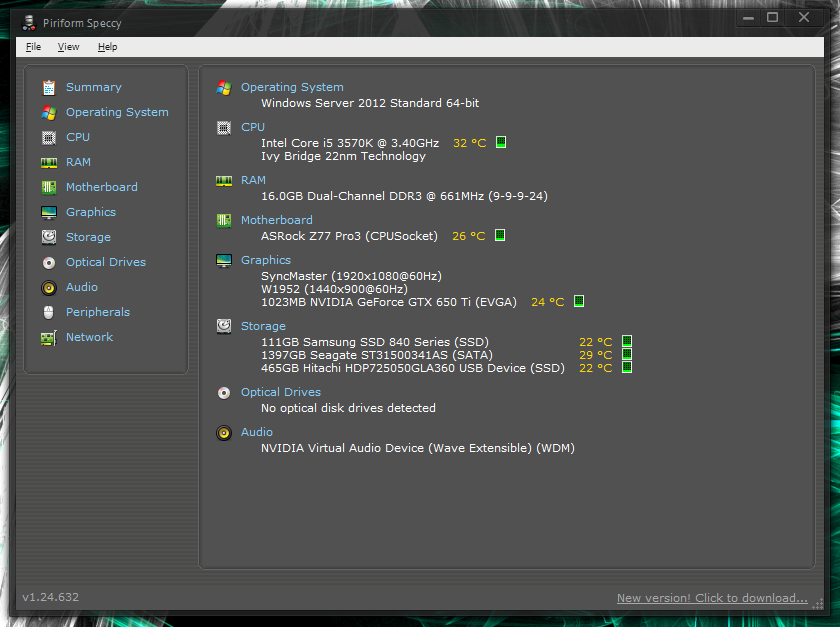Click the Optical Drives disc icon in summary panel
This screenshot has width=840, height=627.
[x=224, y=393]
